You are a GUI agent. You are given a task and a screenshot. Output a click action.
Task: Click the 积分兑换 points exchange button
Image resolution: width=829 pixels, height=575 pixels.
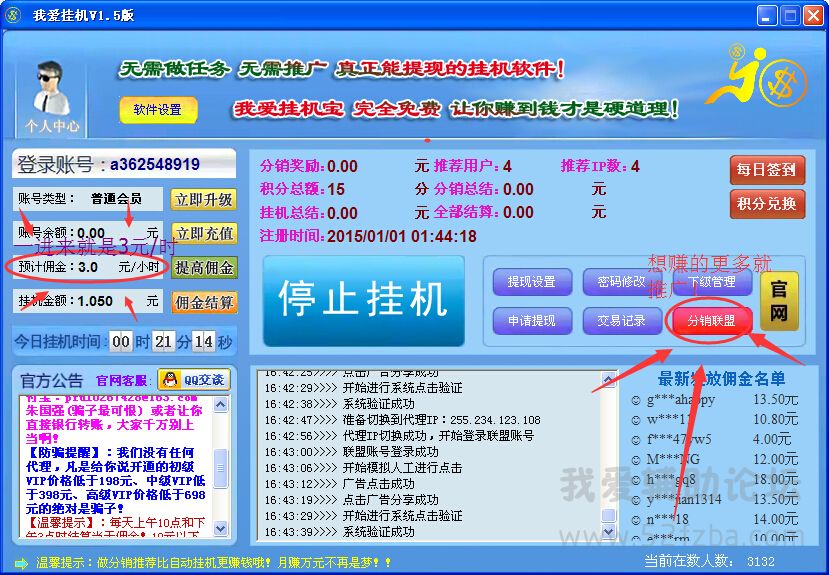767,204
